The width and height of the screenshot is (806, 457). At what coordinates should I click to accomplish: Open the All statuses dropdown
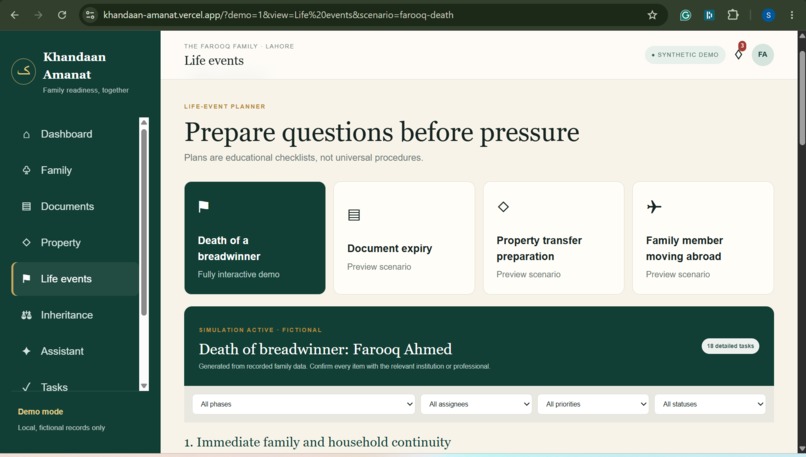point(710,404)
